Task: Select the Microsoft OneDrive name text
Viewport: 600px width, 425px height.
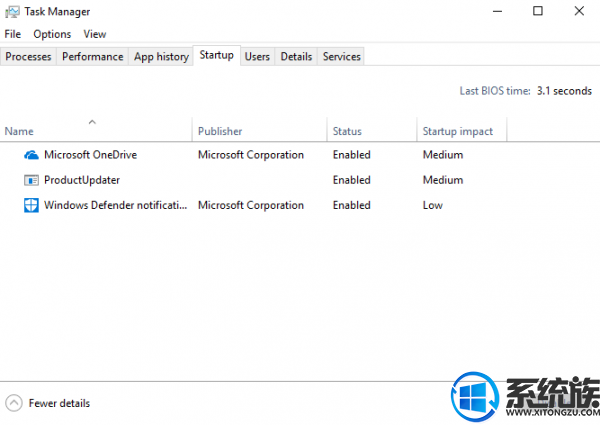Action: click(x=90, y=155)
